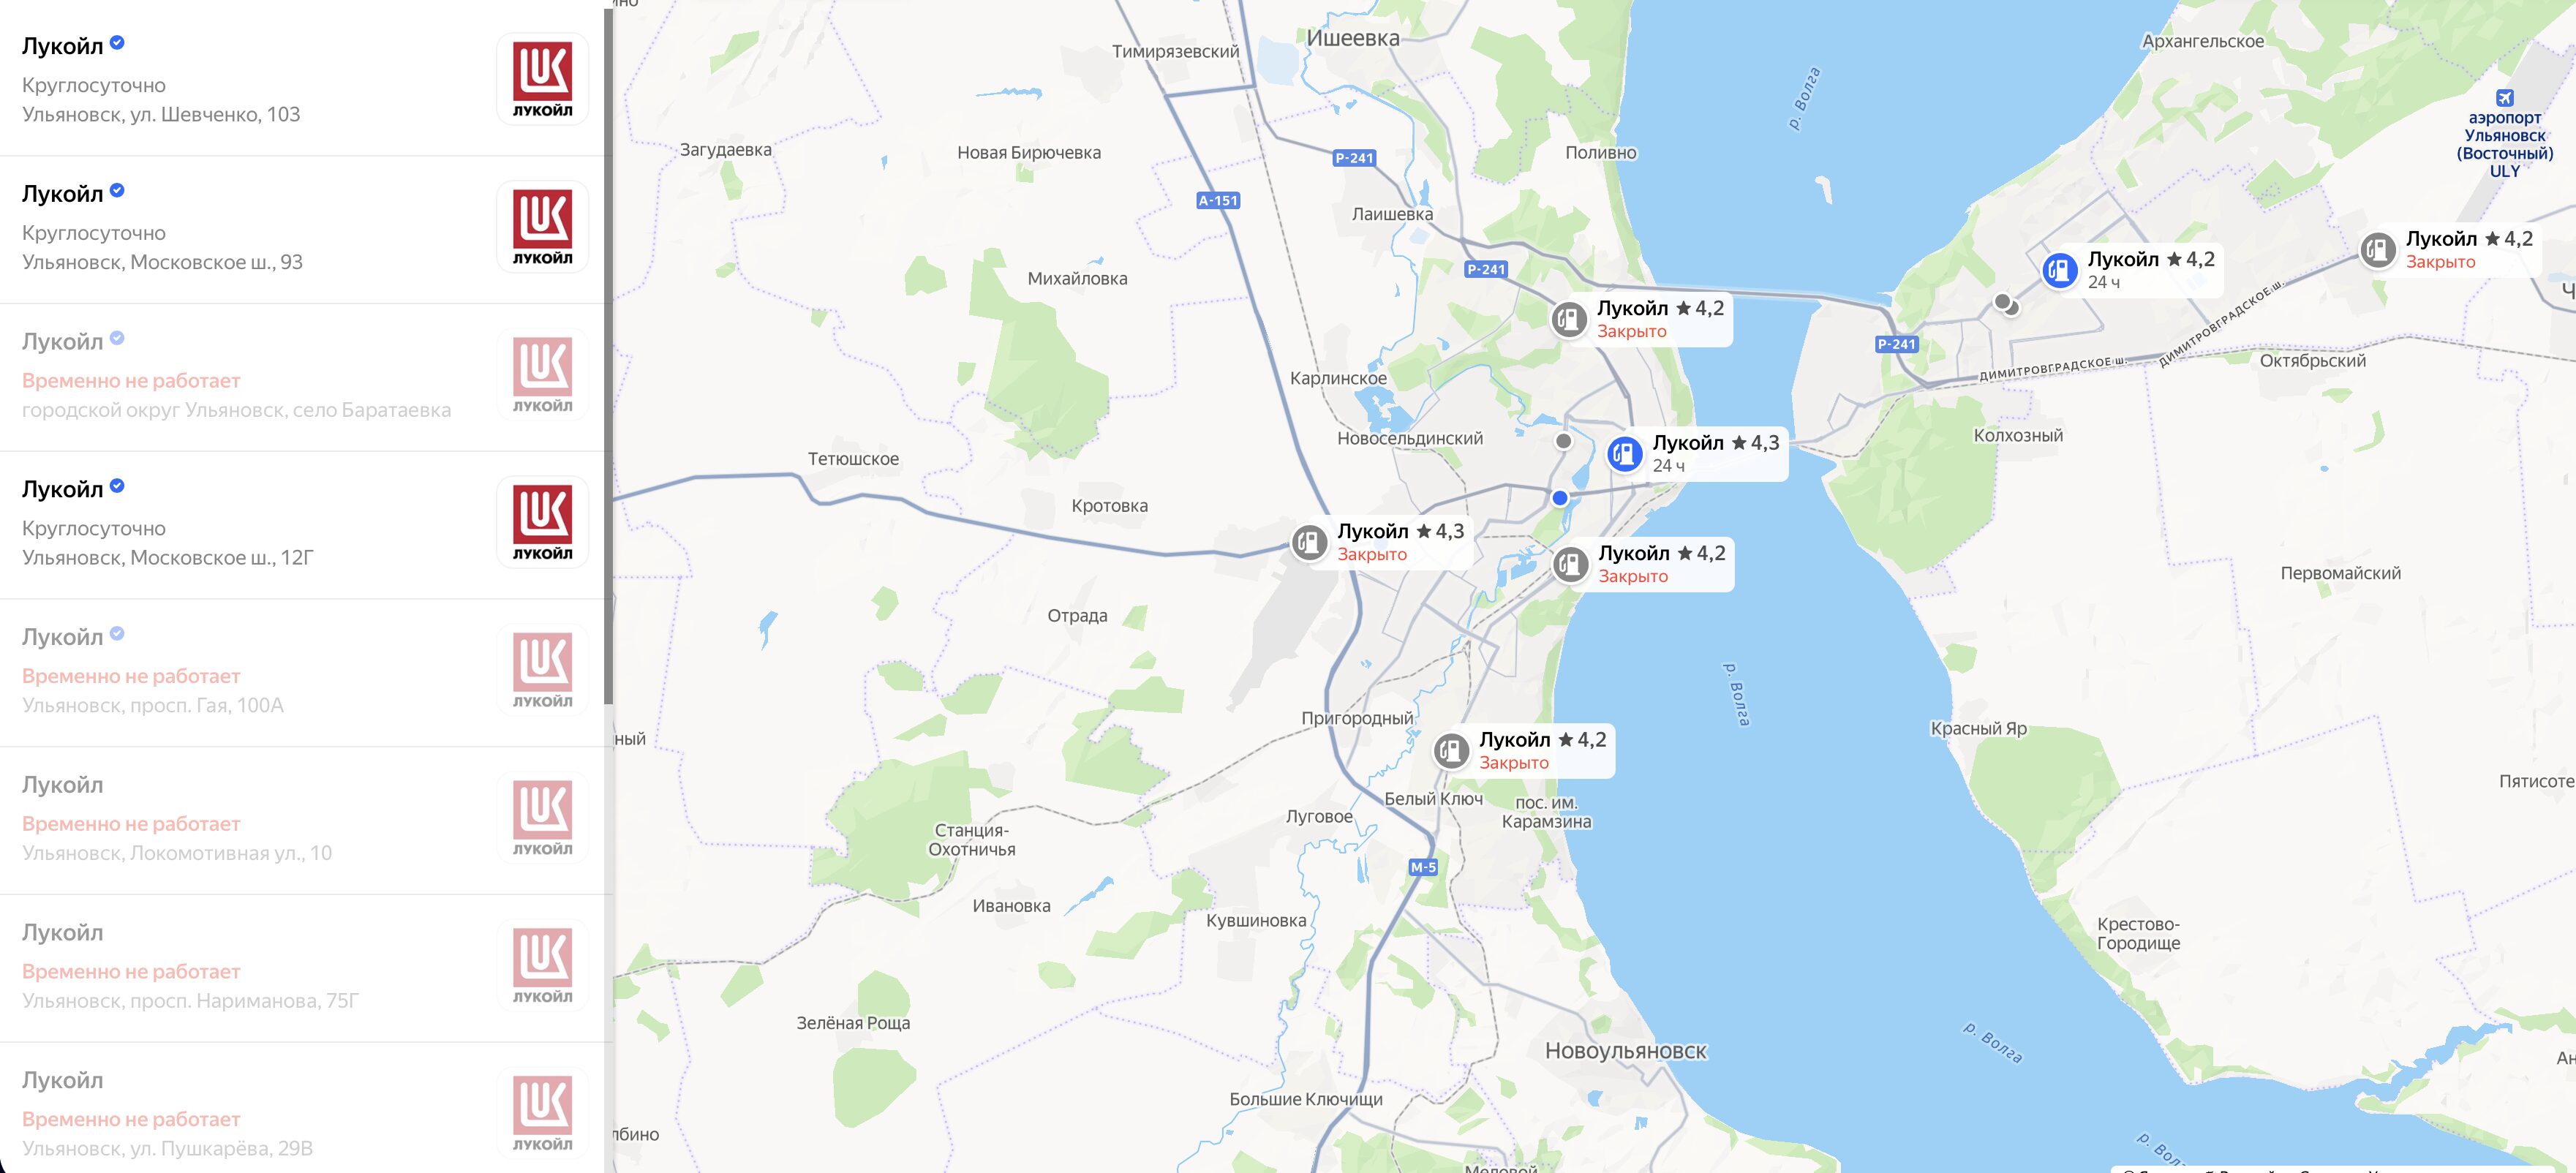Click the closed Lukoil marker near the airport
Viewport: 2576px width, 1173px height.
(2377, 250)
